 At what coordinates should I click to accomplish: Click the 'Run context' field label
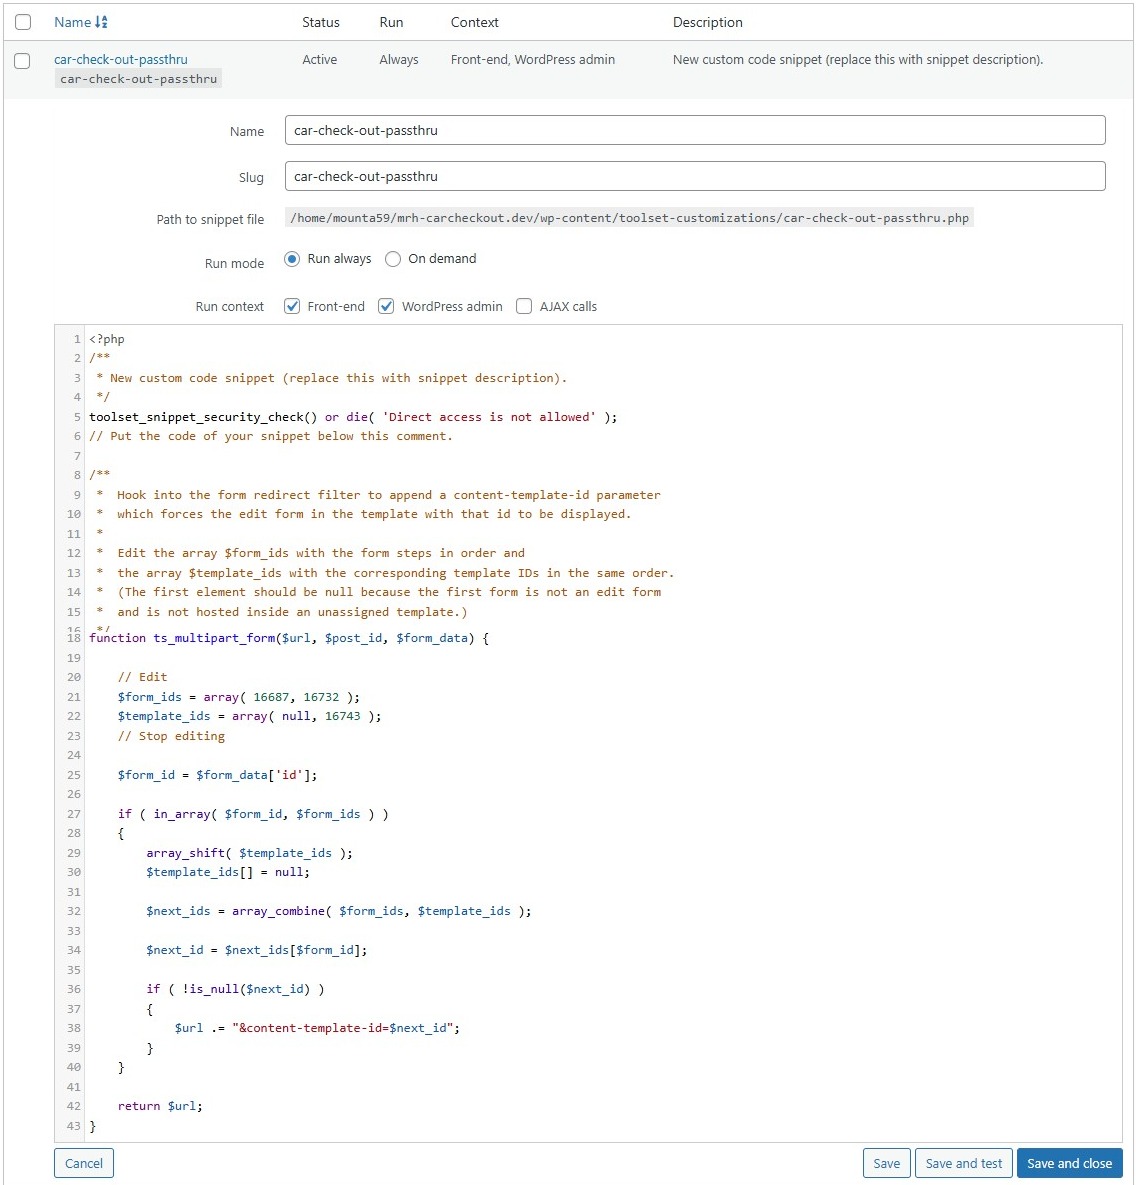click(x=230, y=306)
